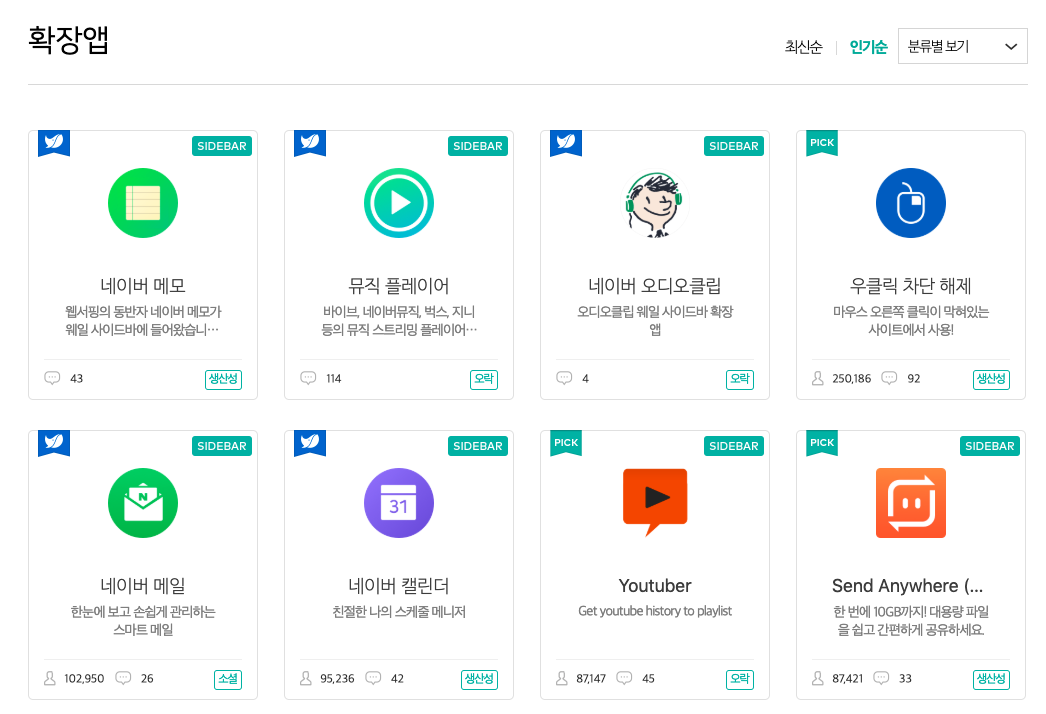
Task: Open the 네이버 메일 title link
Action: coord(143,587)
